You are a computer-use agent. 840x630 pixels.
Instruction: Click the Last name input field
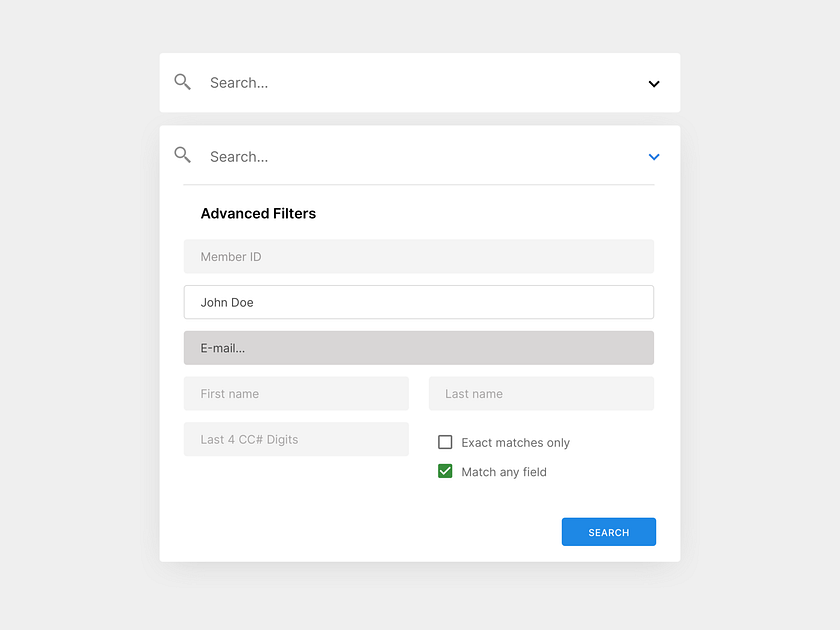point(541,393)
